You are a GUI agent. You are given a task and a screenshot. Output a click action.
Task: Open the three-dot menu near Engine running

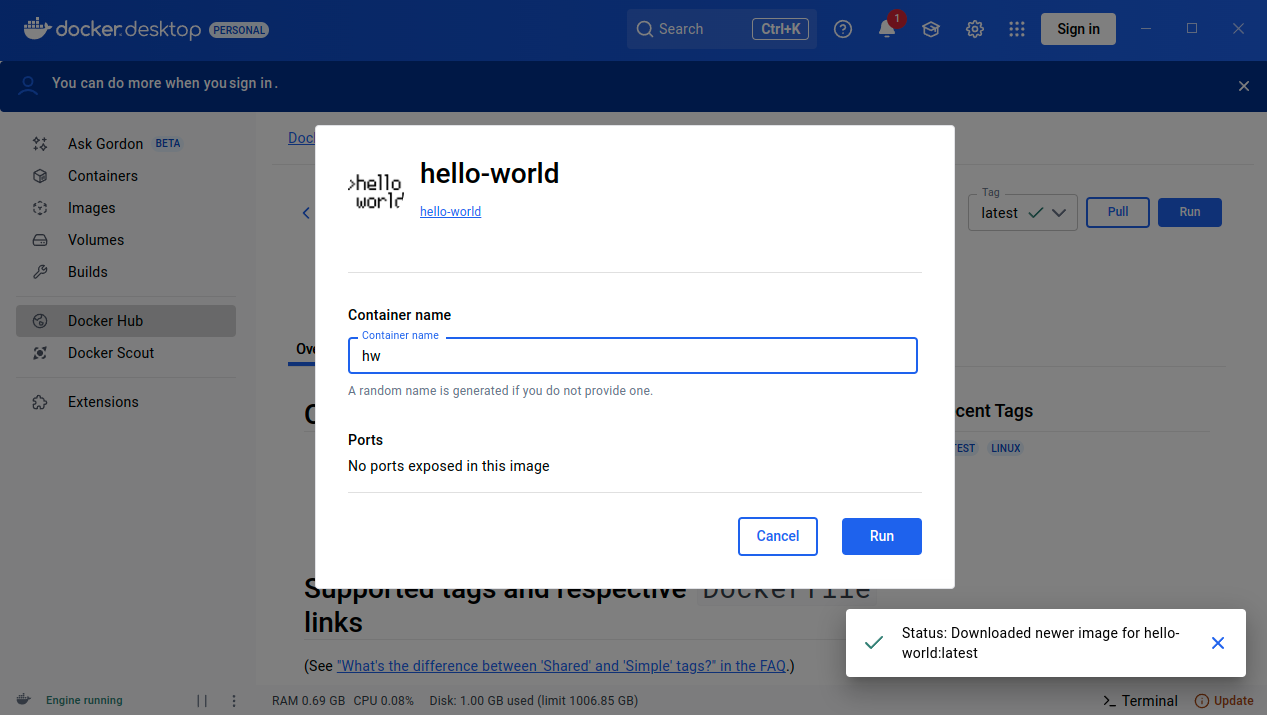click(x=234, y=700)
